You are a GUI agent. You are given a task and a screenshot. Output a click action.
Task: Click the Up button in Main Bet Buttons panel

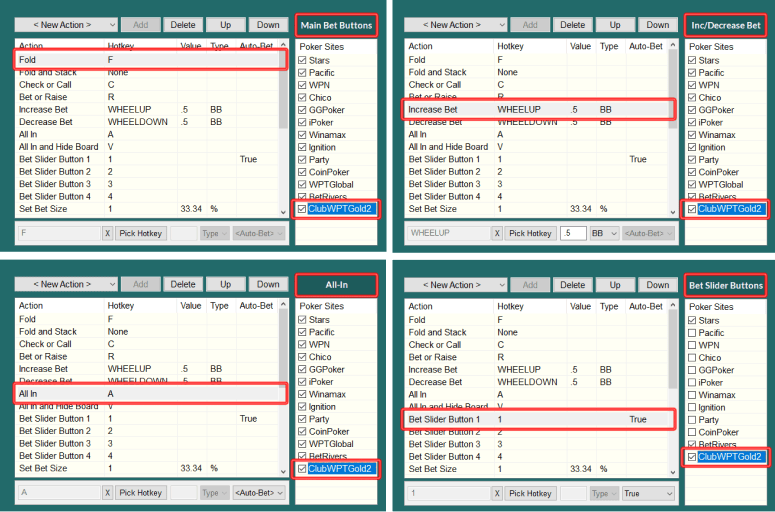point(225,25)
